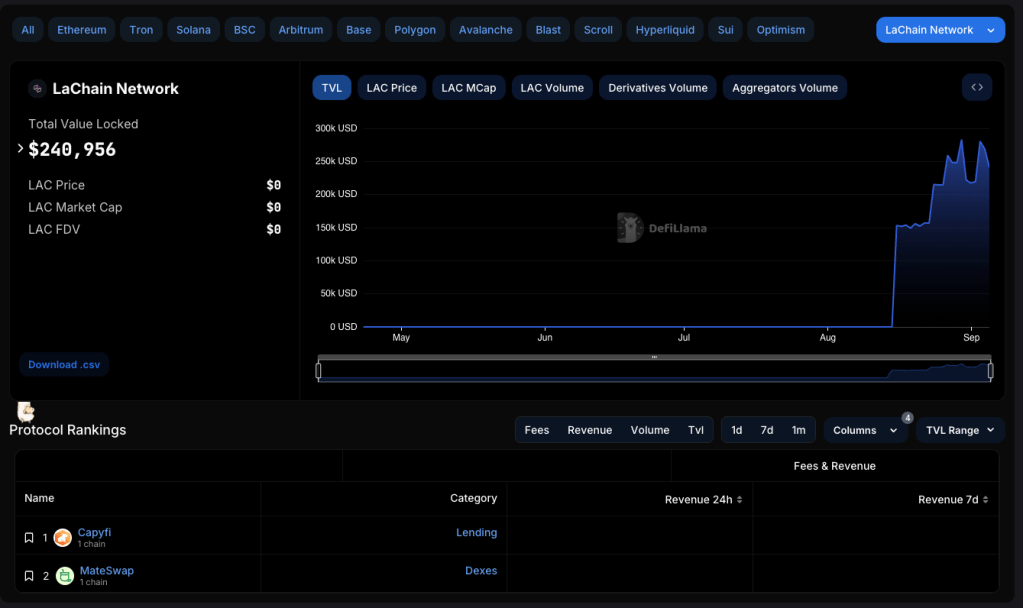This screenshot has height=608, width=1023.
Task: Click the Capyfi protocol logo
Action: point(63,538)
